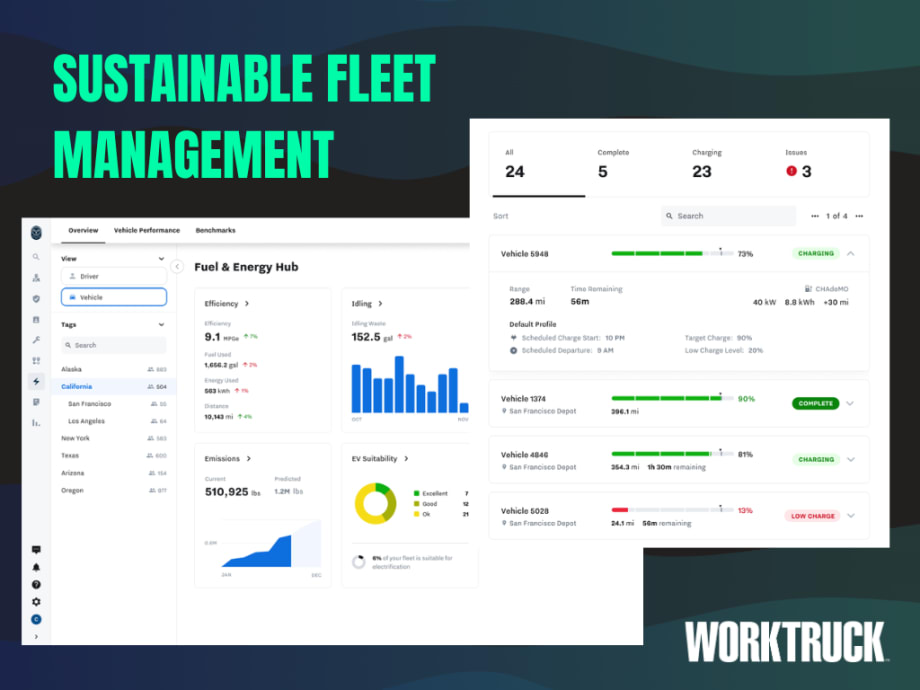Open the help question-mark icon

click(36, 584)
